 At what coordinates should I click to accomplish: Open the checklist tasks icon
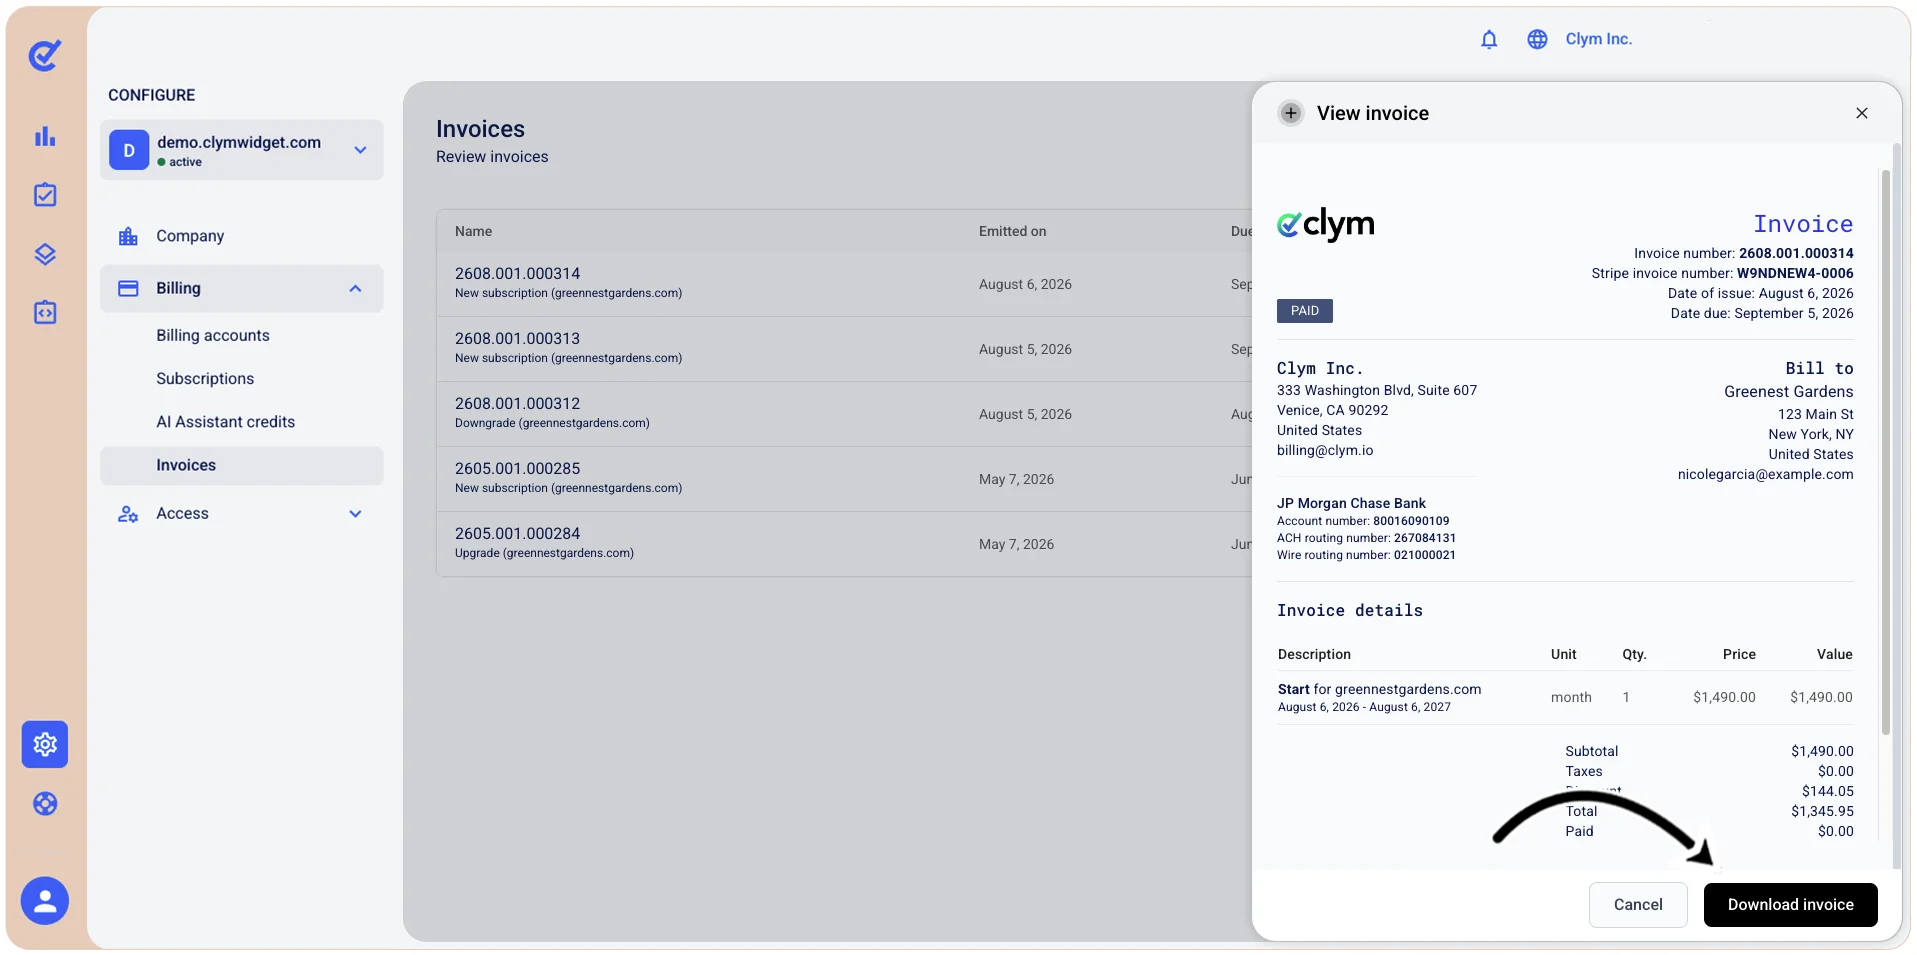point(45,195)
